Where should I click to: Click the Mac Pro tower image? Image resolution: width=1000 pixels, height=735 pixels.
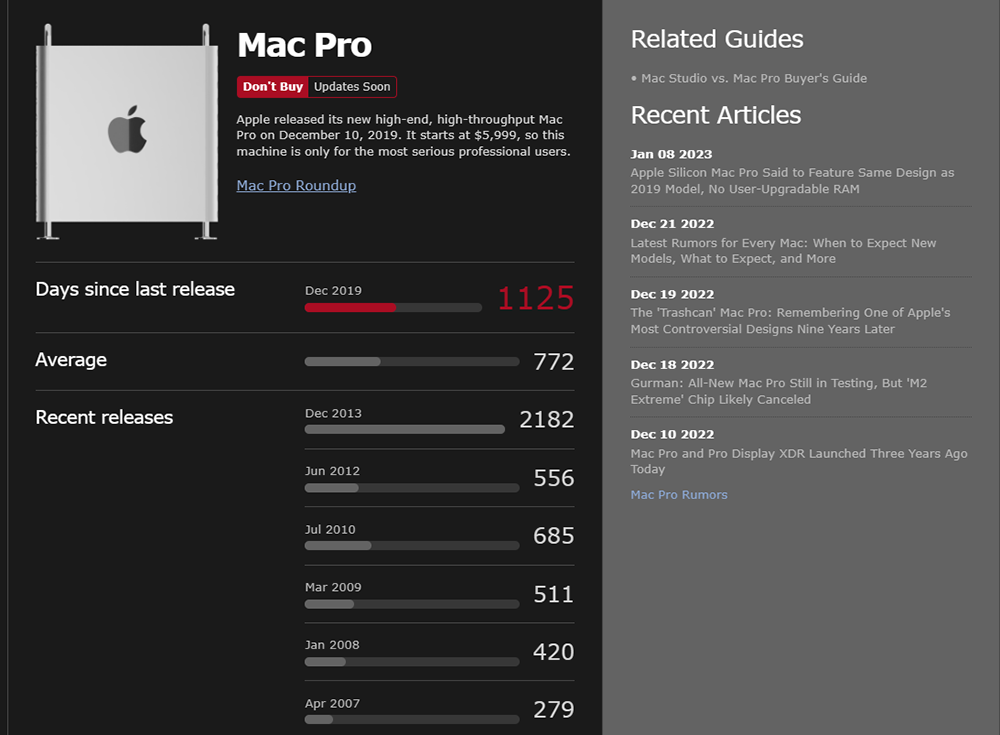point(127,132)
